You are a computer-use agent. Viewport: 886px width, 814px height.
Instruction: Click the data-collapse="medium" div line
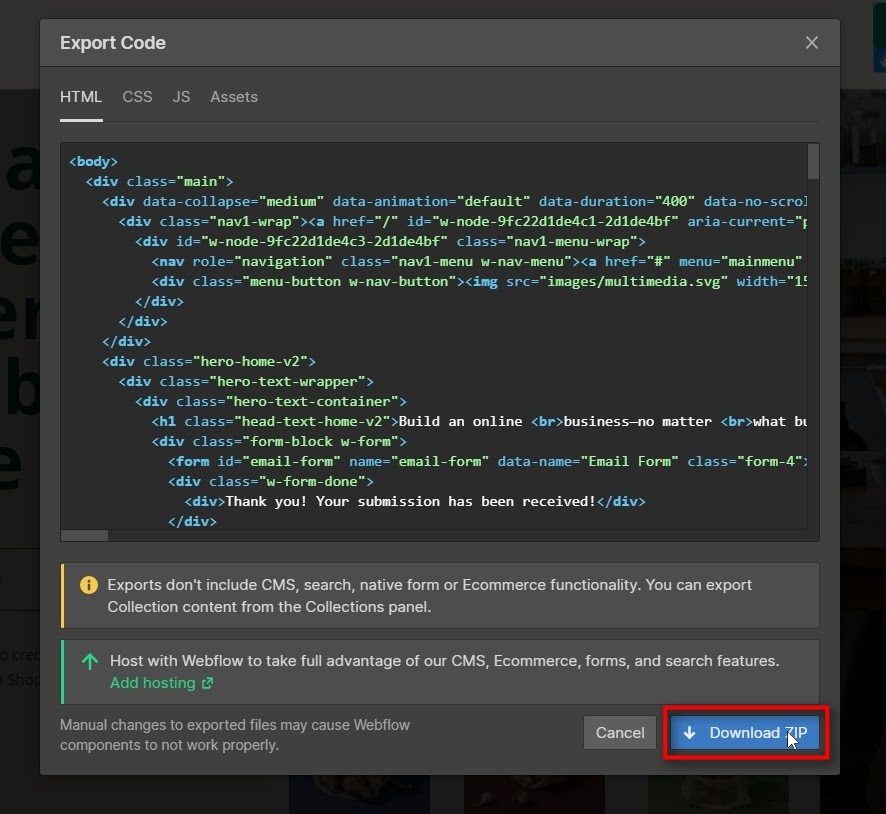pos(454,202)
